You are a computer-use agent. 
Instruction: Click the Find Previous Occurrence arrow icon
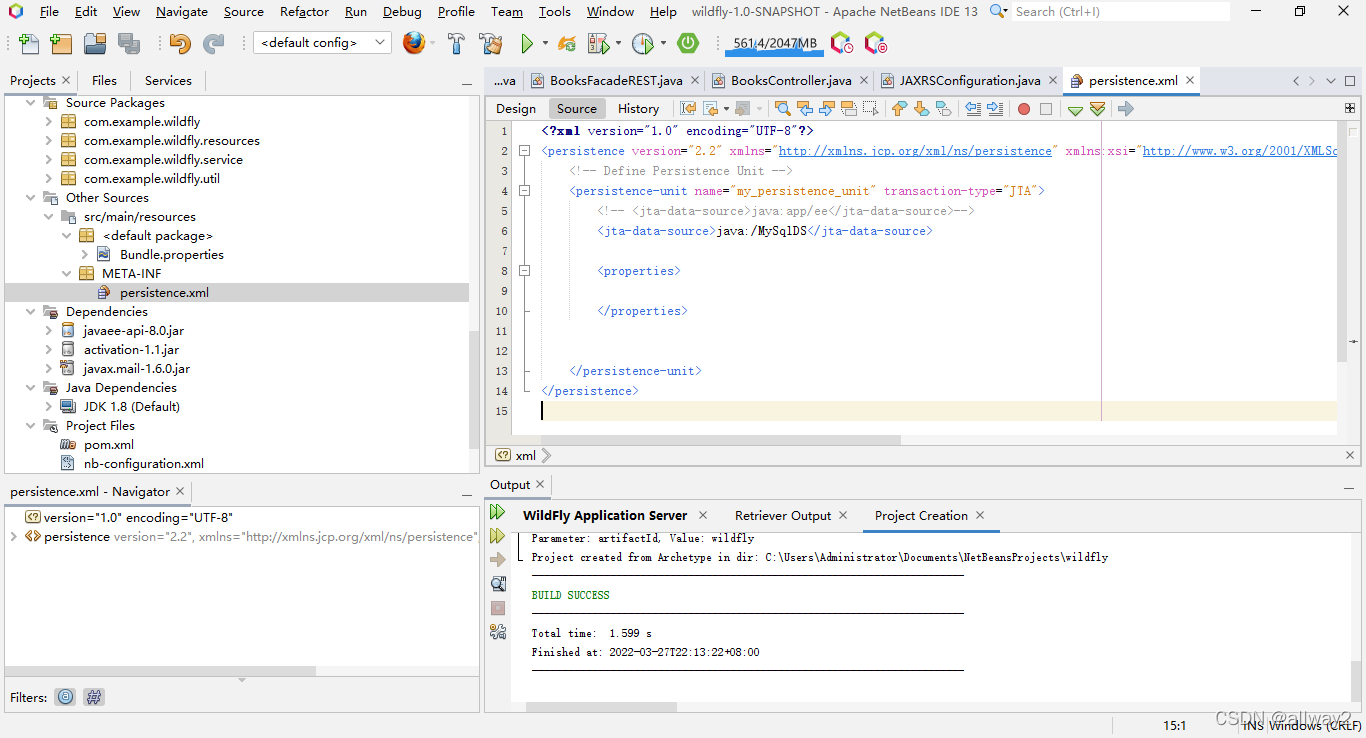point(805,109)
